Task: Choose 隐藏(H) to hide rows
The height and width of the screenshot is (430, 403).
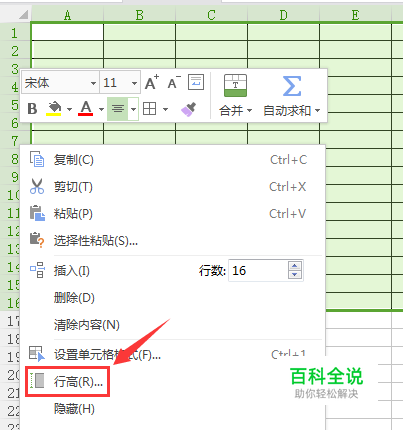Action: (x=173, y=409)
